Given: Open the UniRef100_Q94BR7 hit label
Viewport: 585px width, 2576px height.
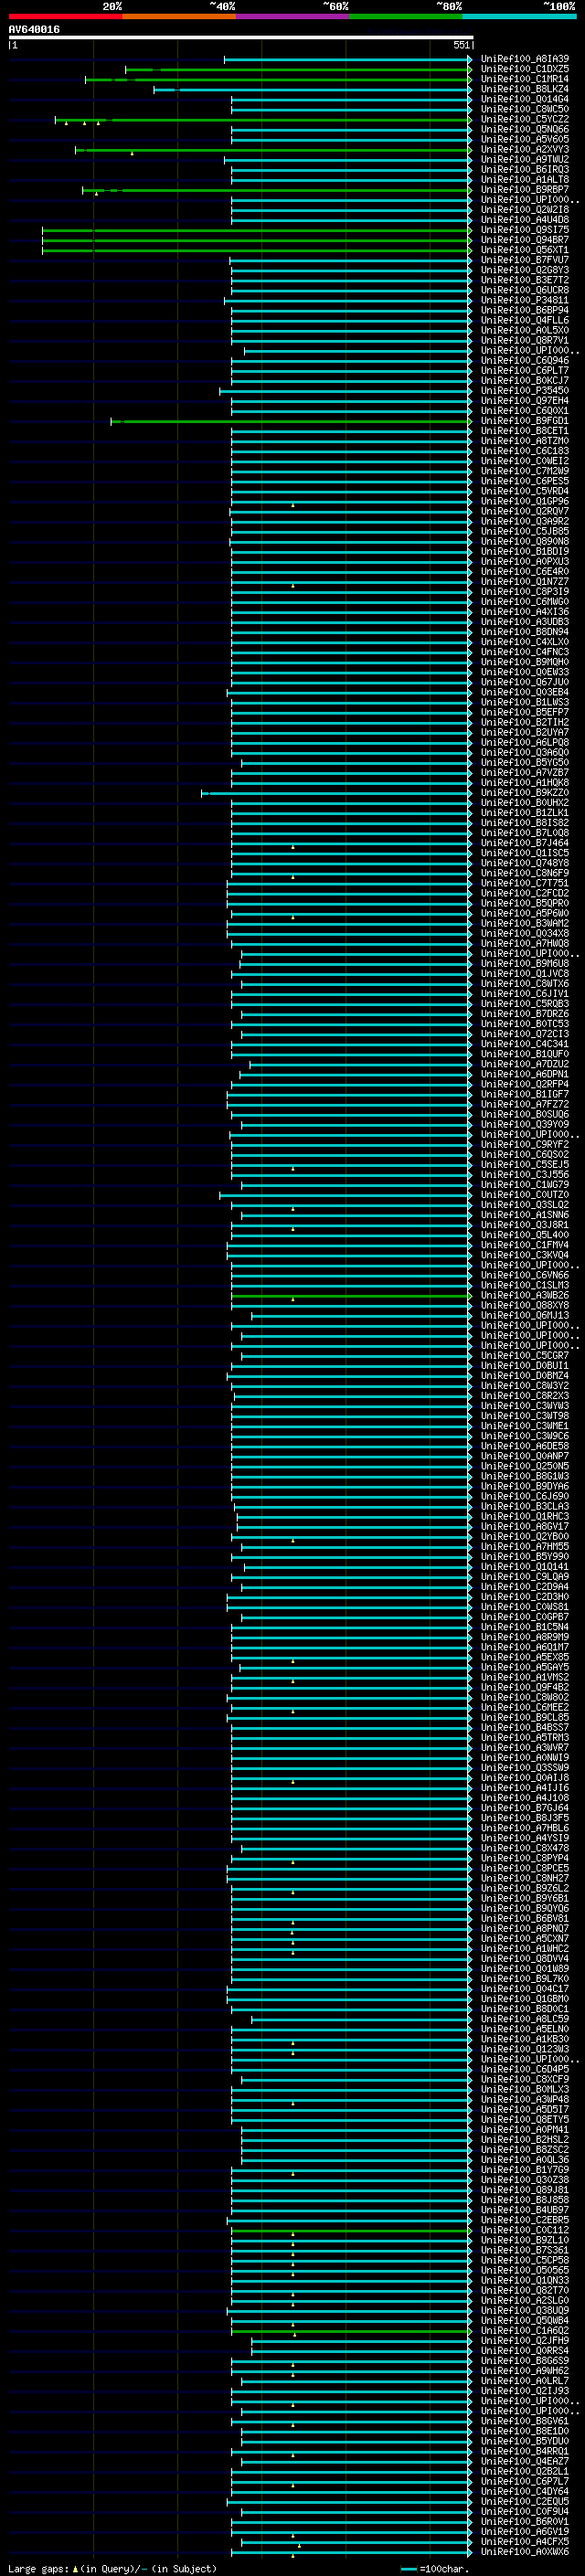Looking at the screenshot, I should [525, 240].
